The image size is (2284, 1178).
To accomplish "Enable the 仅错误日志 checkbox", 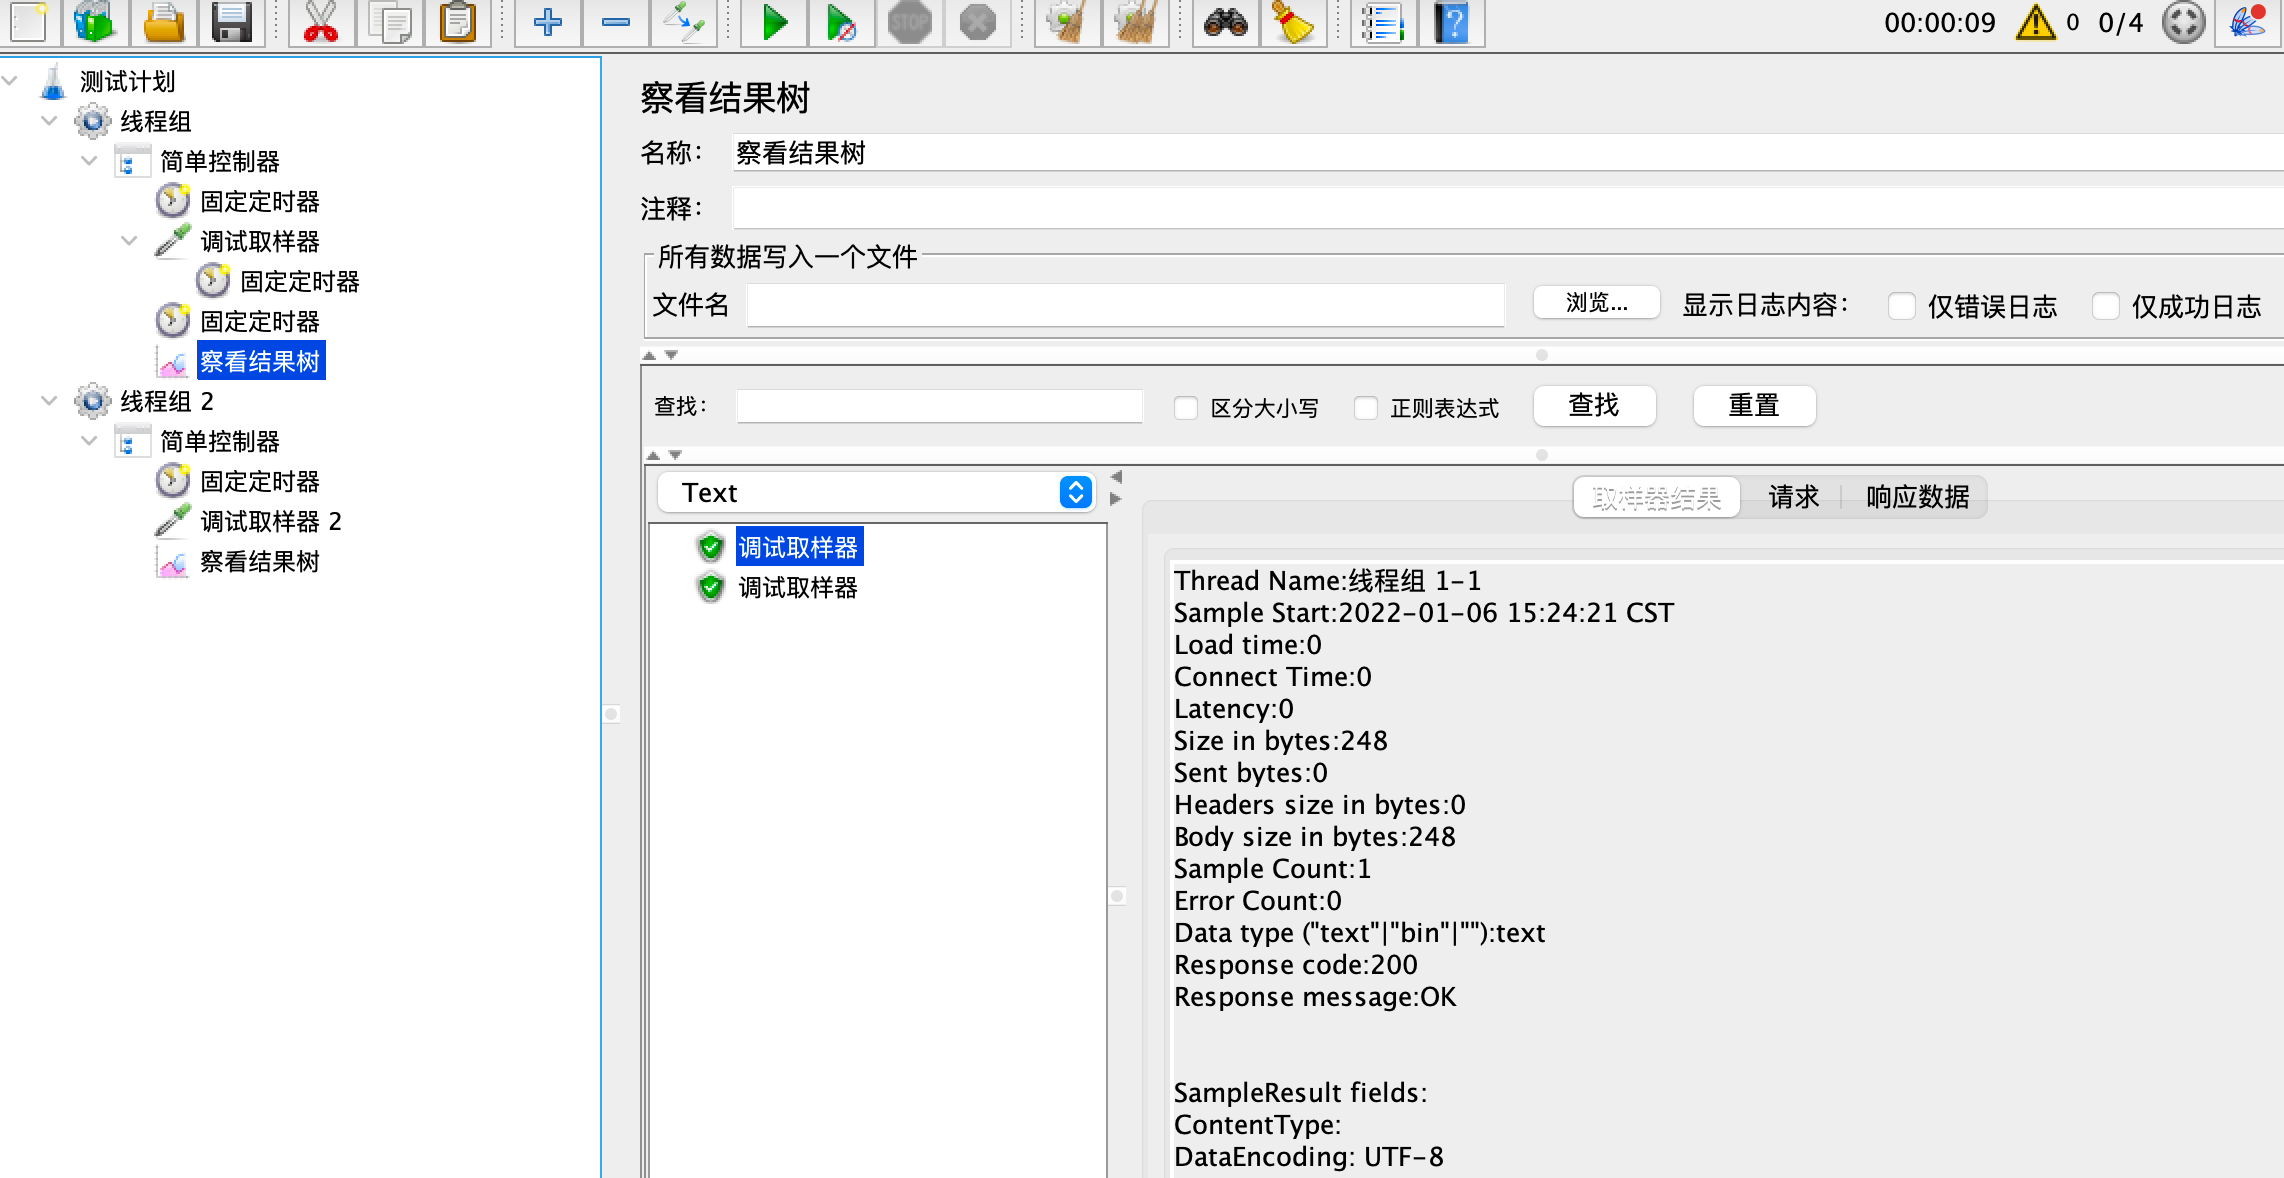I will tap(1901, 306).
